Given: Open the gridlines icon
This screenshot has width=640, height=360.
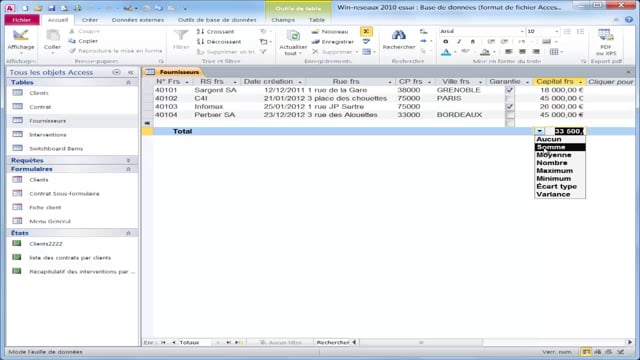Looking at the screenshot, I should click(554, 52).
